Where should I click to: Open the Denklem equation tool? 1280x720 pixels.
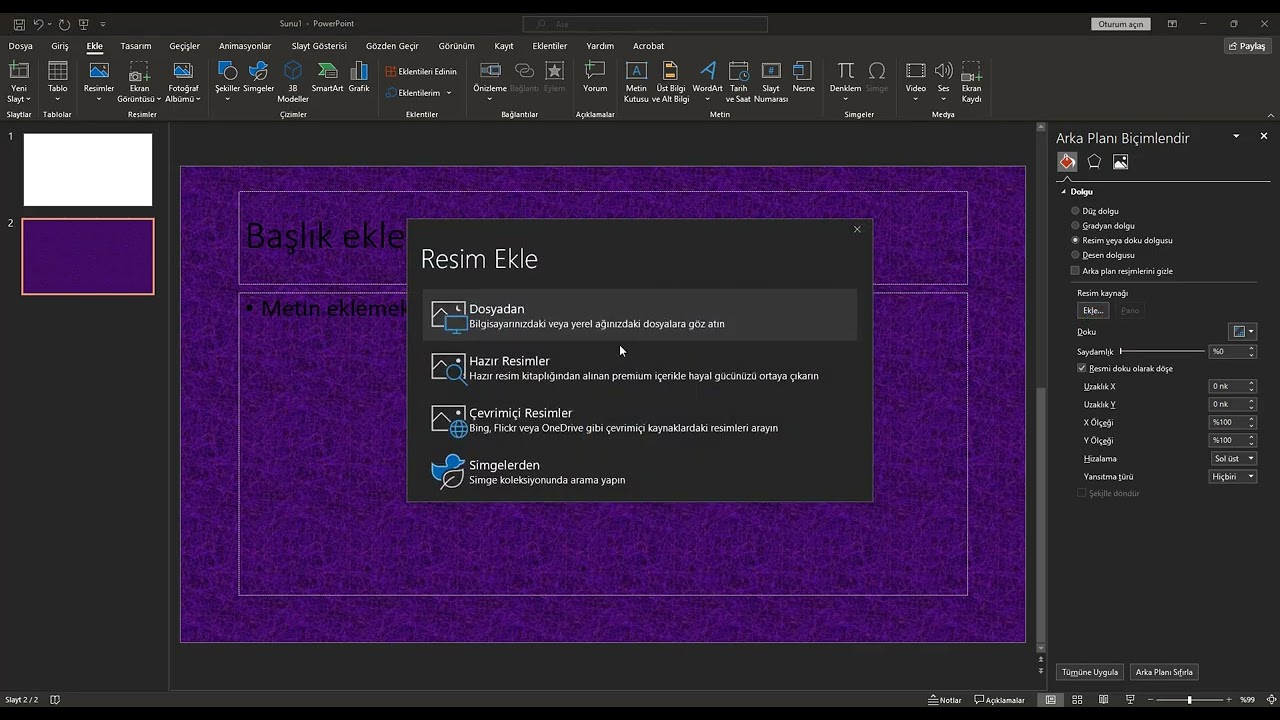click(846, 82)
